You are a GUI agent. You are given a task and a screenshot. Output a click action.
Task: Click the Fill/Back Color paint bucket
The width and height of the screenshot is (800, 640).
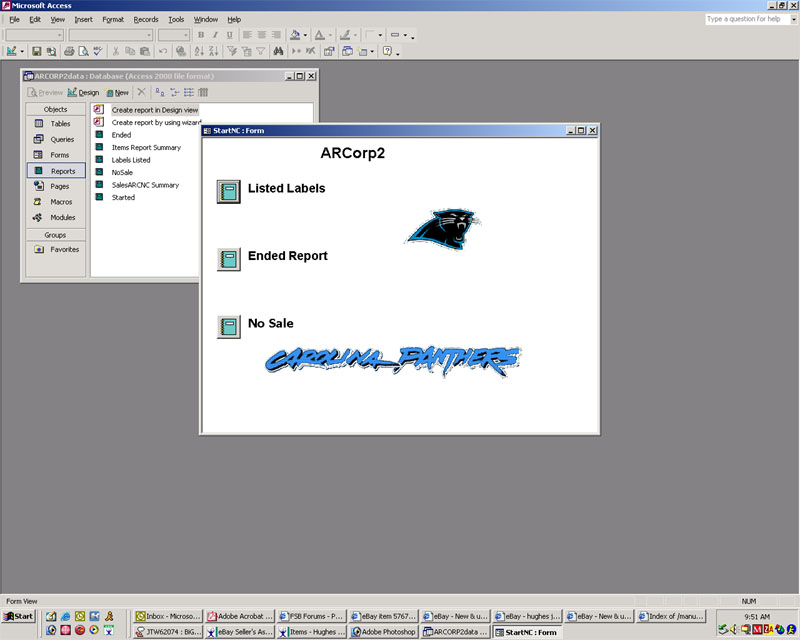pyautogui.click(x=295, y=35)
